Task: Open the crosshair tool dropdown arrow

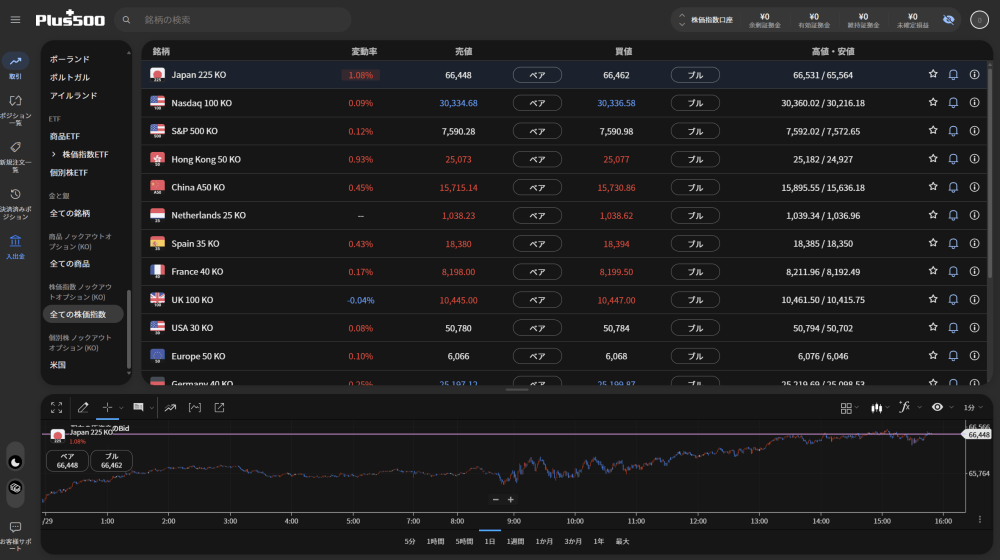Action: tap(121, 408)
